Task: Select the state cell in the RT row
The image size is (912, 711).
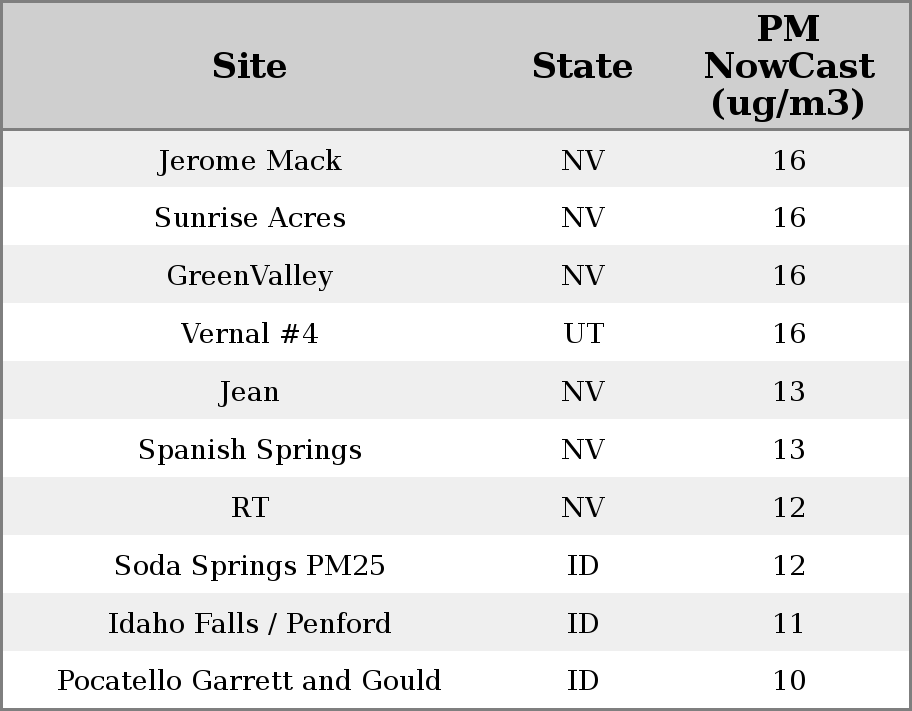Action: 583,508
